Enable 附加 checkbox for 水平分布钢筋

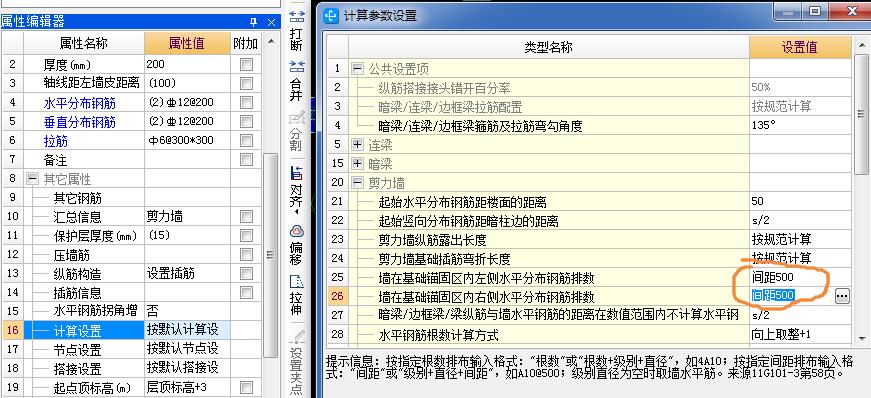(x=246, y=103)
